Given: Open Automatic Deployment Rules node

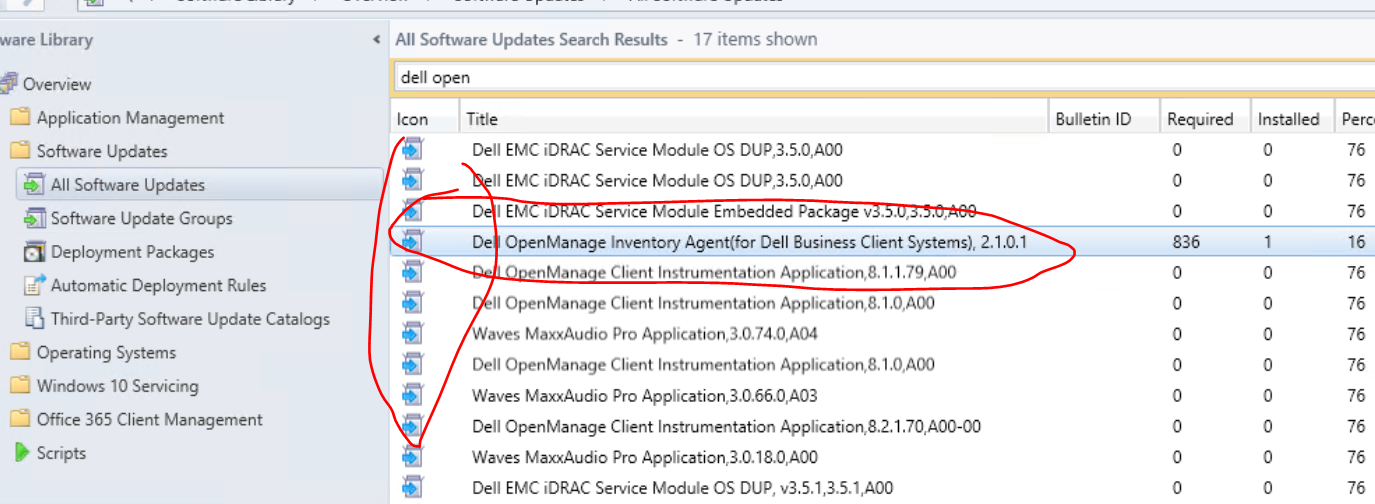Looking at the screenshot, I should point(159,285).
